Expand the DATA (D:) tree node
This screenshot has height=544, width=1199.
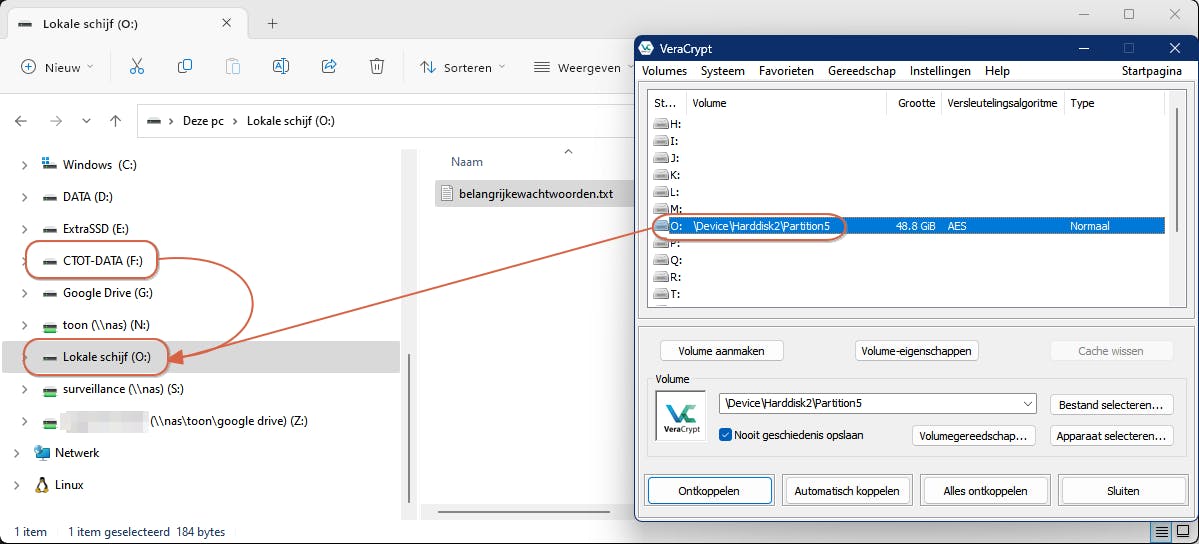tap(24, 197)
